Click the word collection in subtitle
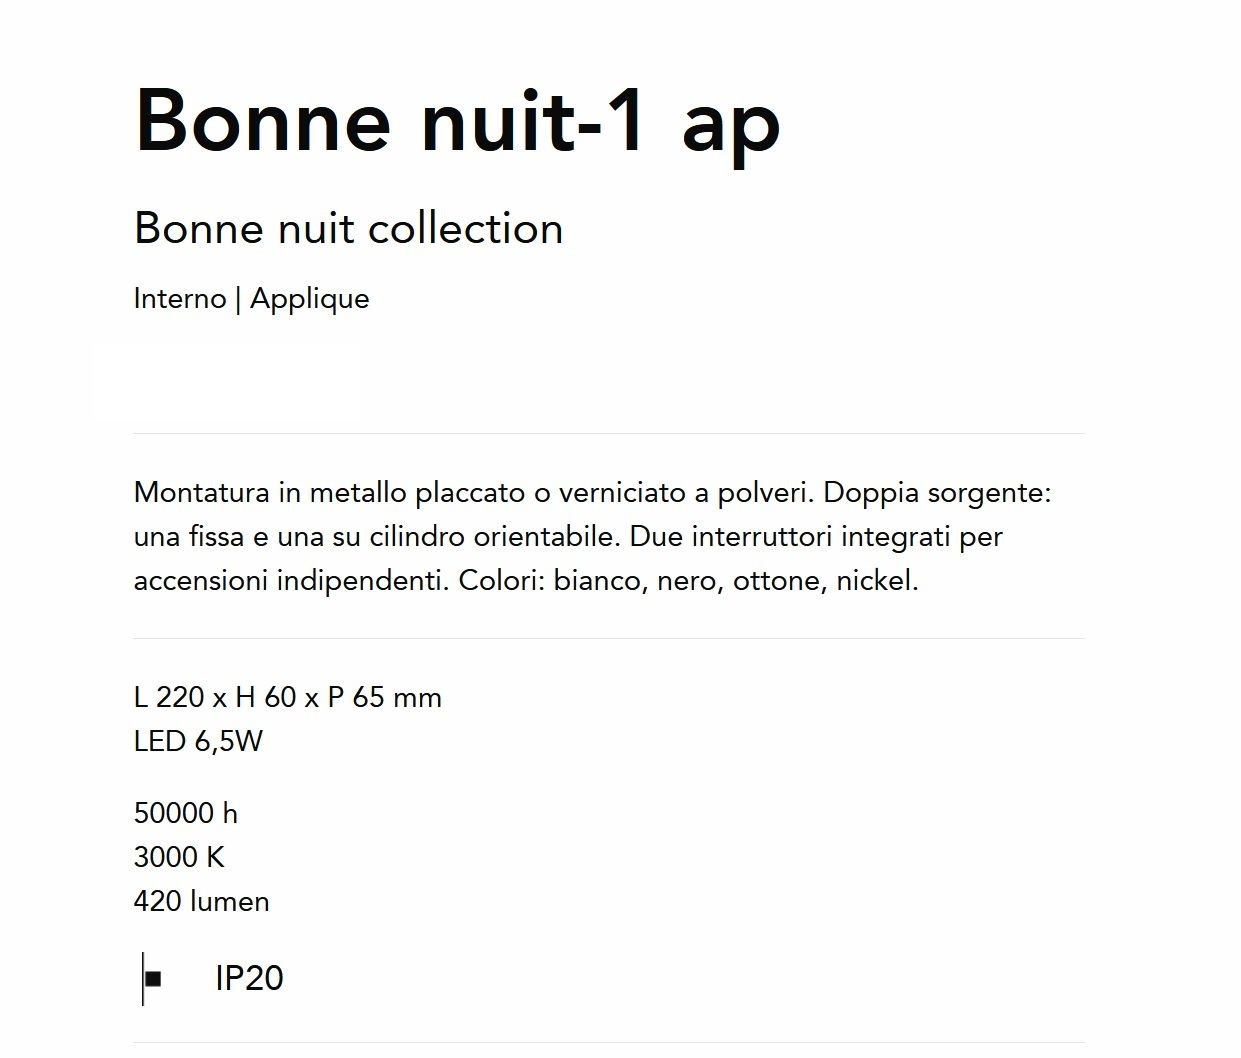The width and height of the screenshot is (1241, 1058). click(466, 228)
